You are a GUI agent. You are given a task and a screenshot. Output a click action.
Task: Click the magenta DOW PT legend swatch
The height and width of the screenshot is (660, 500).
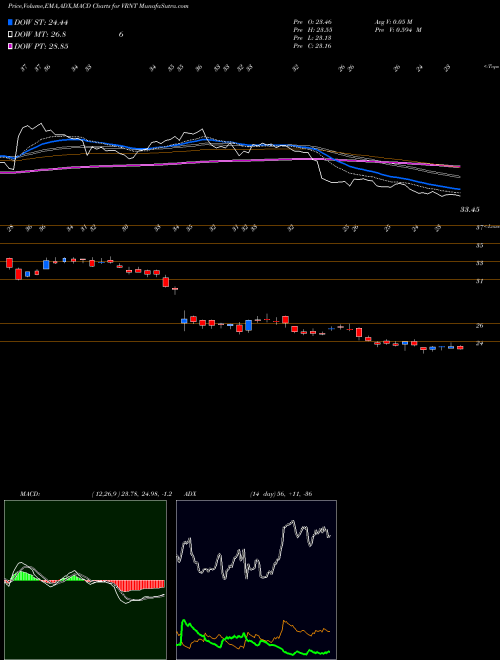pyautogui.click(x=10, y=46)
